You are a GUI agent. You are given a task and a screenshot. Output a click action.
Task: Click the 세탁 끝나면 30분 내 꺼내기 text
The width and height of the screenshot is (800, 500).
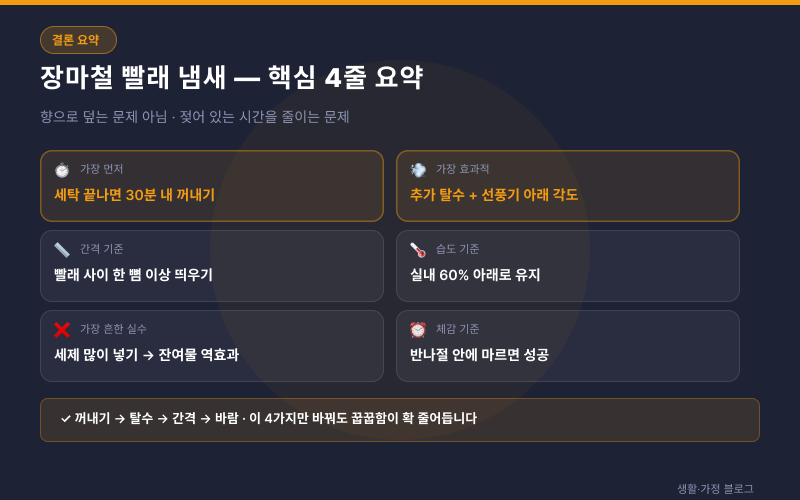[x=134, y=195]
